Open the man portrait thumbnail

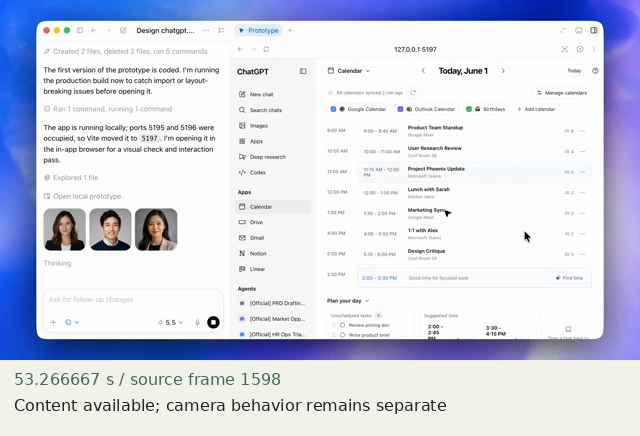(x=110, y=229)
